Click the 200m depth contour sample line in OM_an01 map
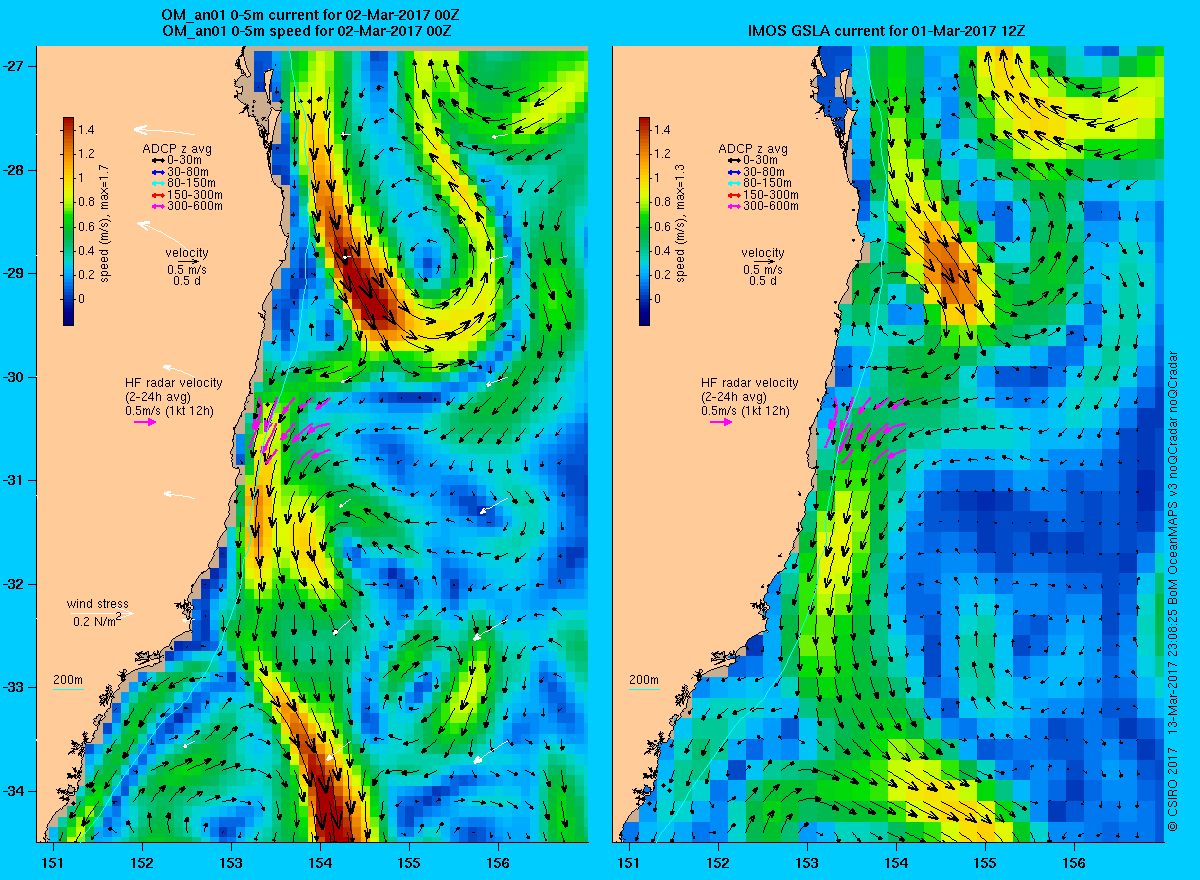The width and height of the screenshot is (1200, 880). pyautogui.click(x=67, y=689)
